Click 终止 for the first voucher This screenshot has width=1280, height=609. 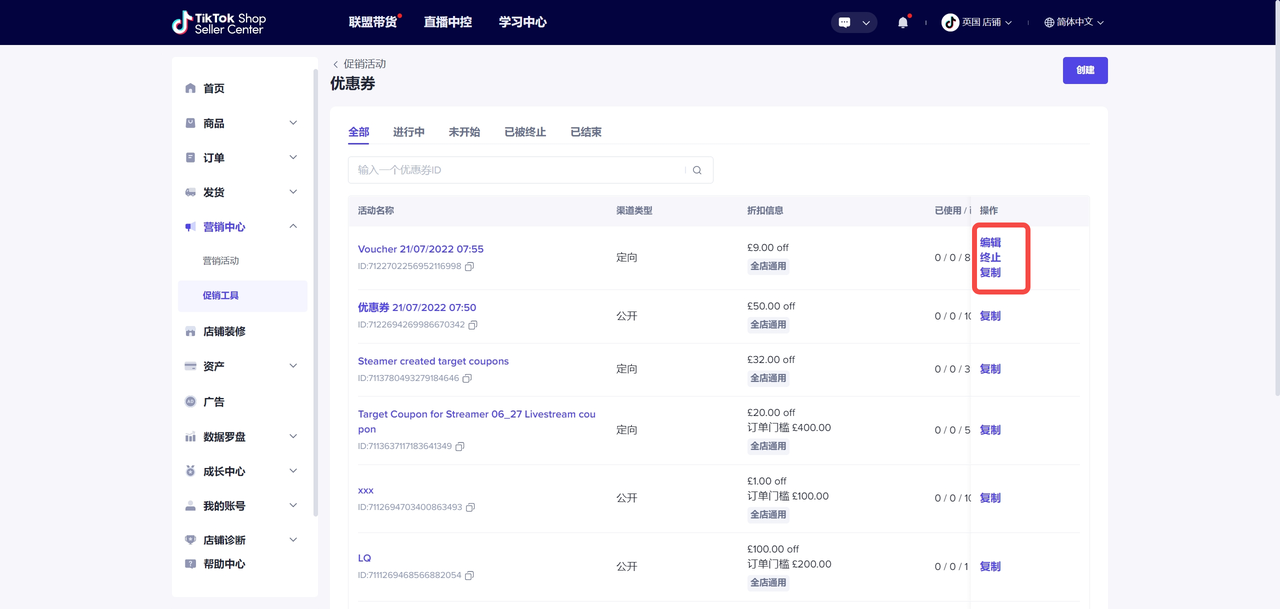[990, 258]
